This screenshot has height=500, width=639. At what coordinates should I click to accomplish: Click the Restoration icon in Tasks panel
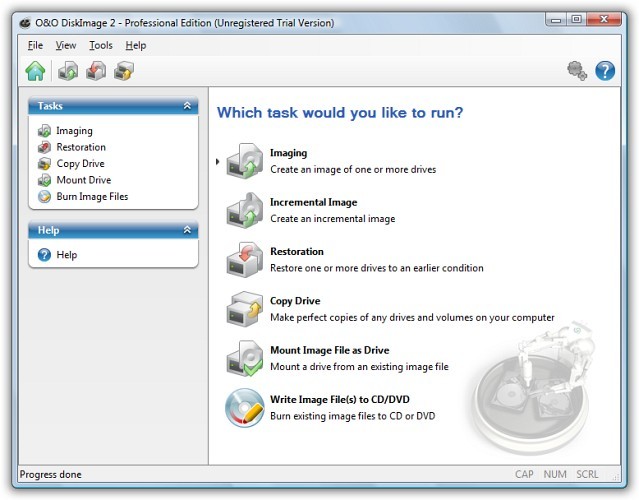[44, 147]
